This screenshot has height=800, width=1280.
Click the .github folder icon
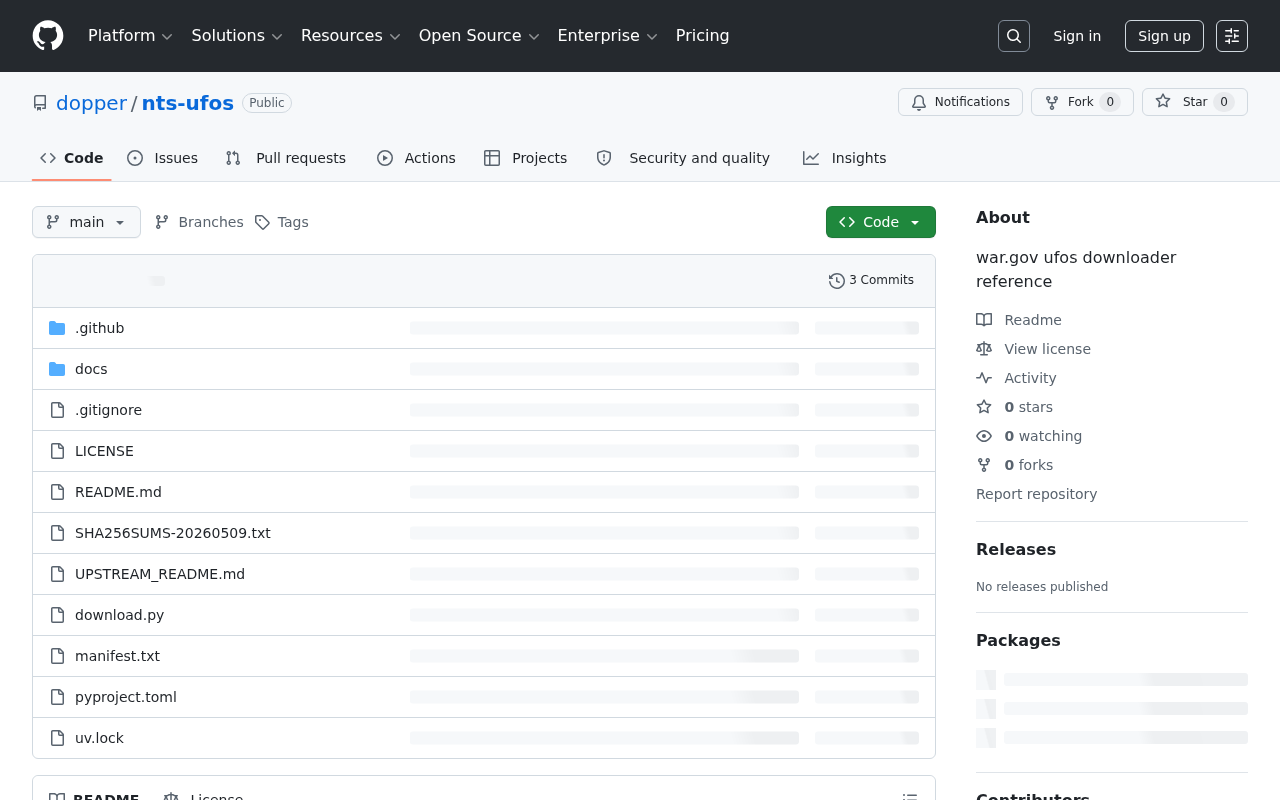57,328
